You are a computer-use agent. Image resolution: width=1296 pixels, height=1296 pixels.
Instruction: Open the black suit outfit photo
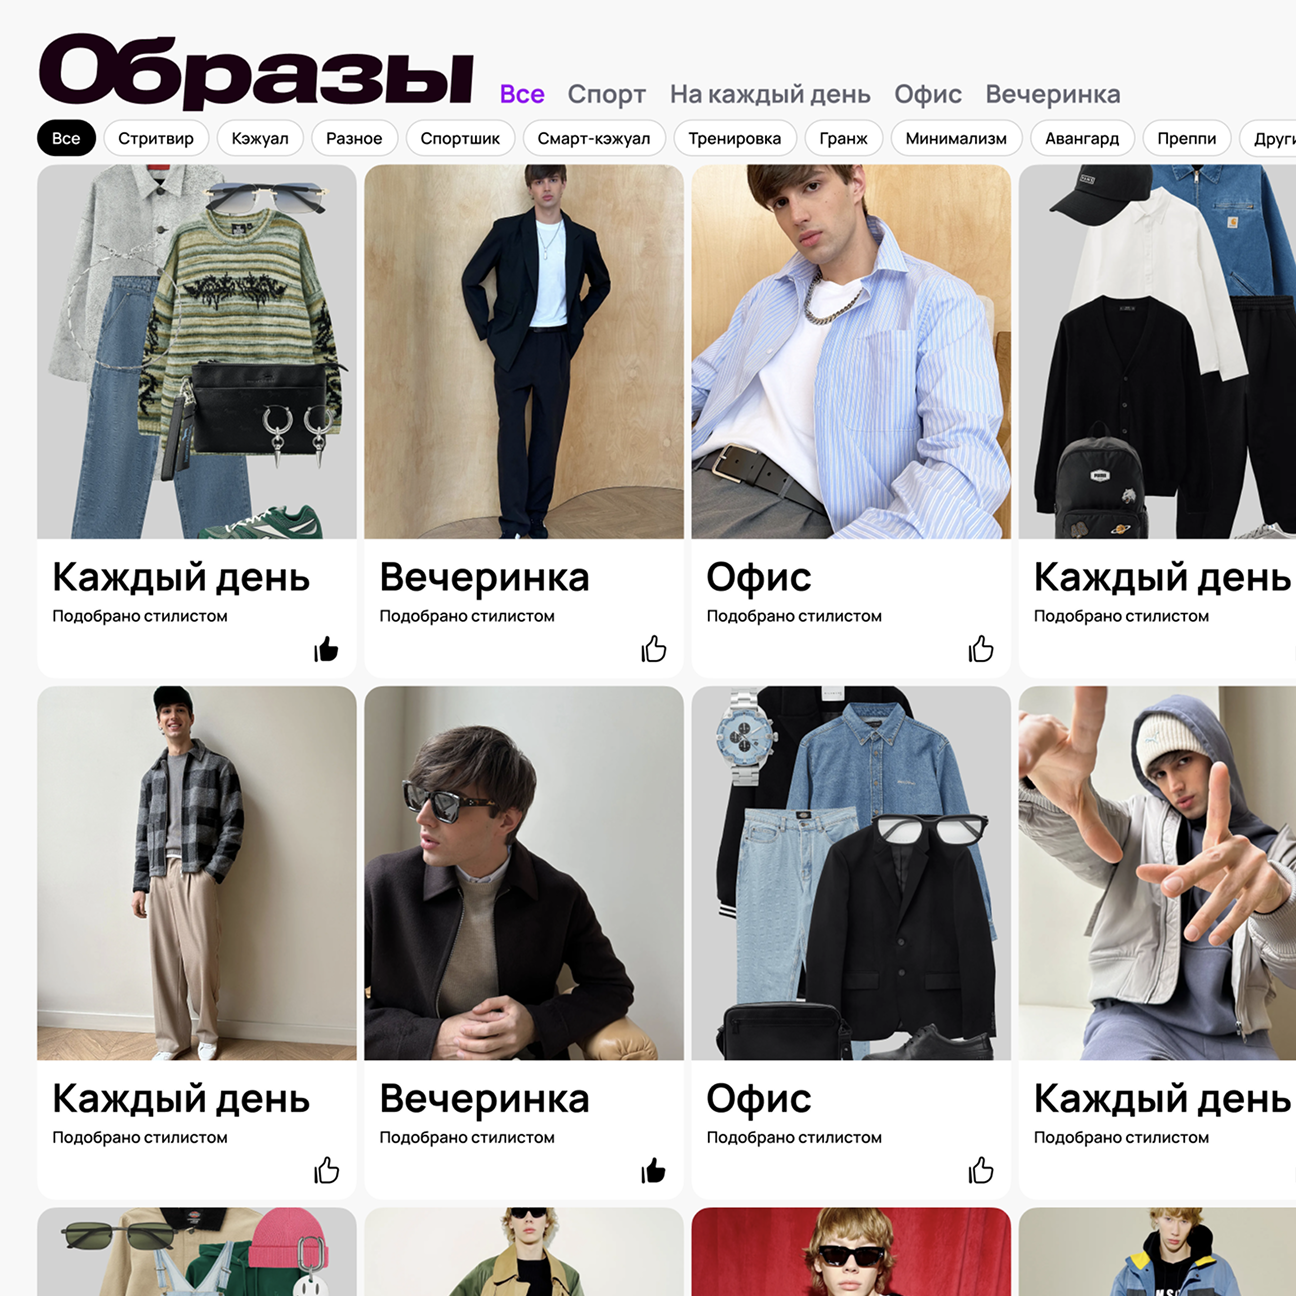coord(524,352)
